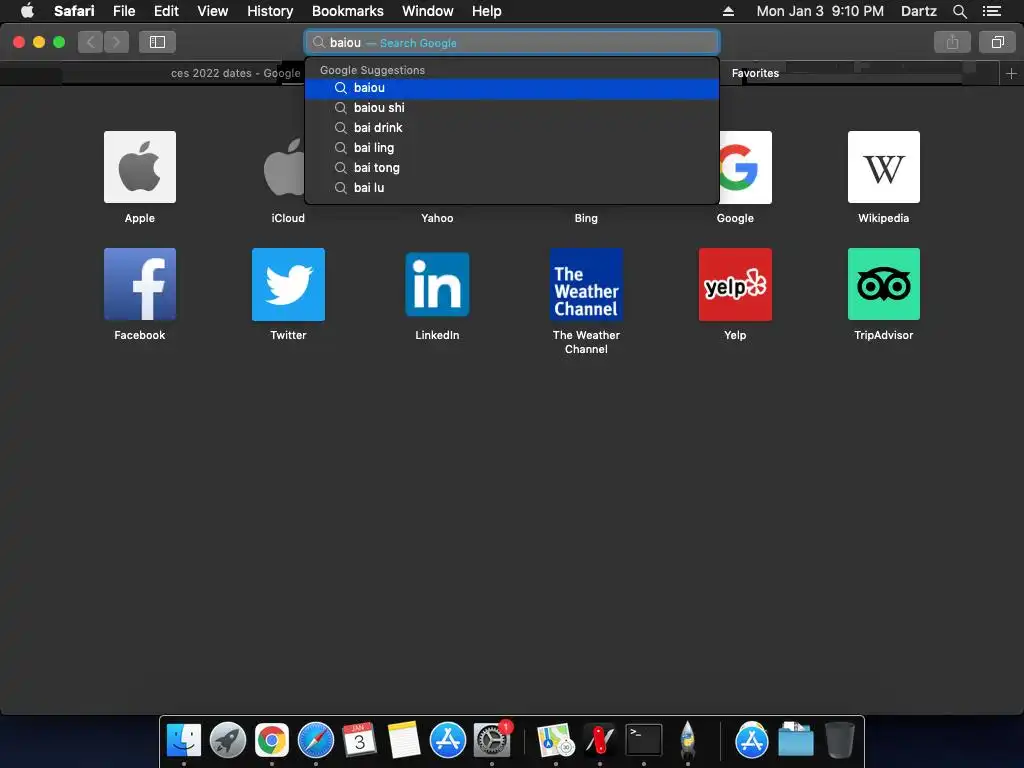Click the Share button in toolbar

(952, 42)
